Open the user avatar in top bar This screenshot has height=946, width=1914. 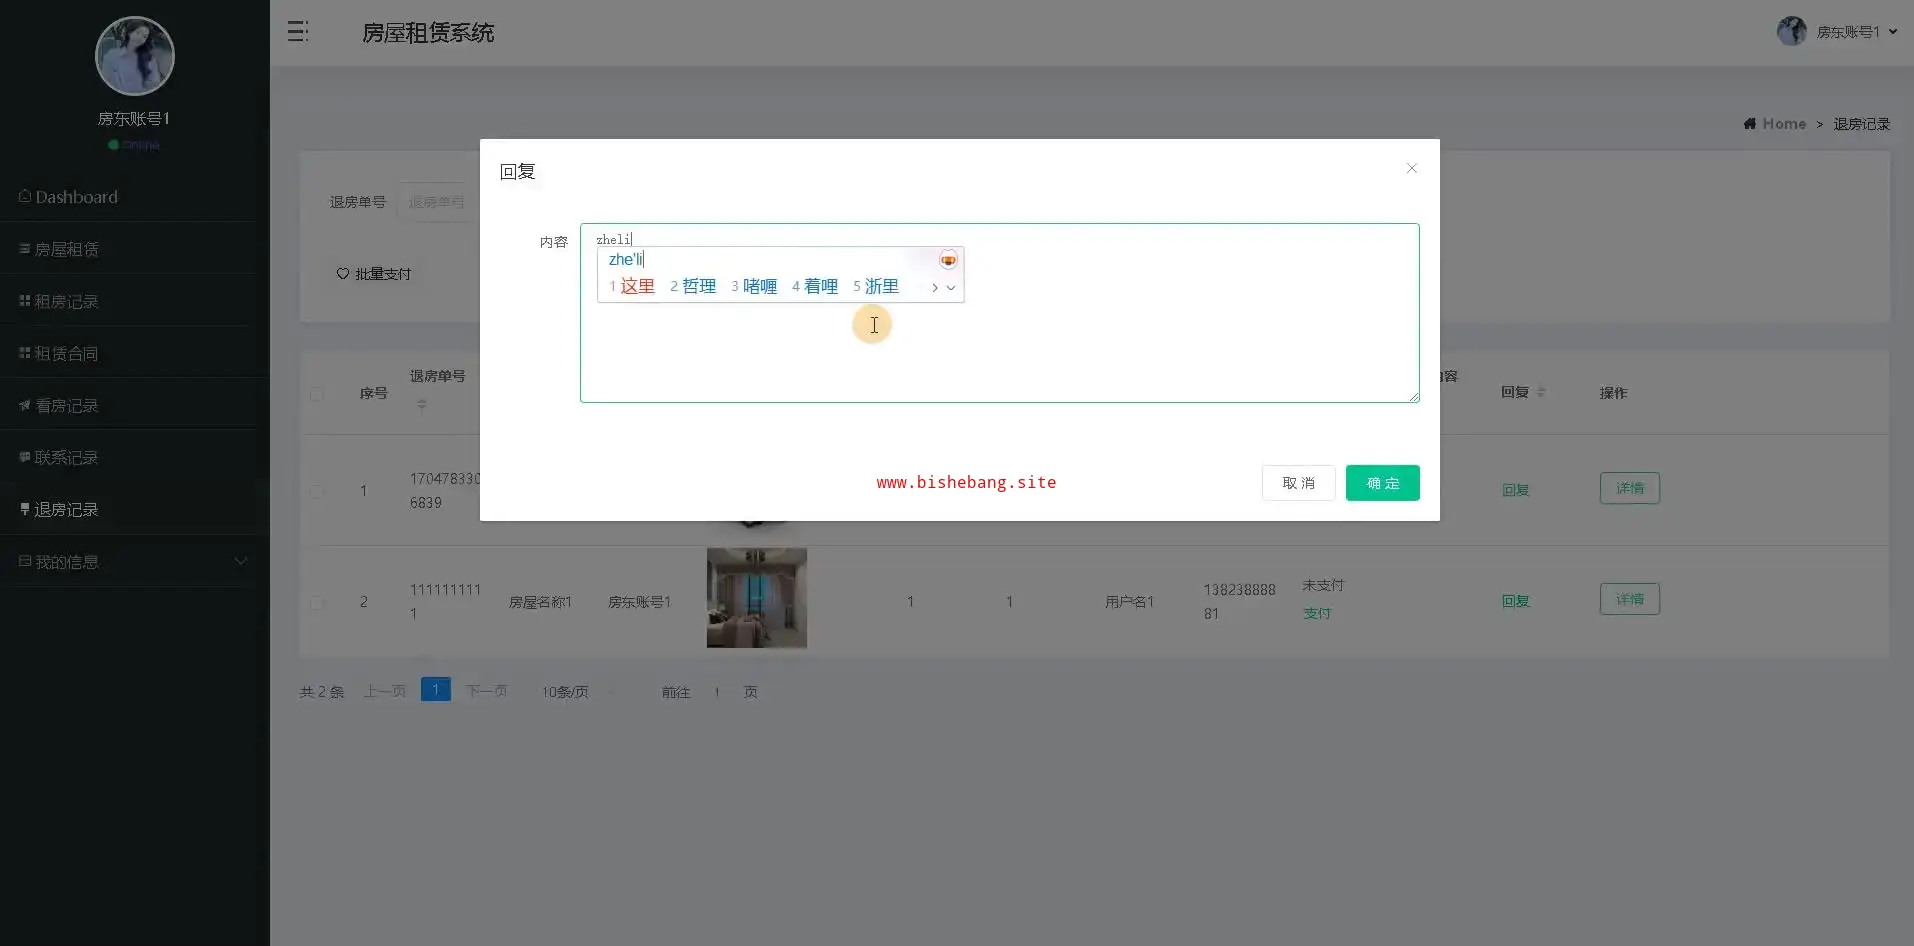point(1791,31)
